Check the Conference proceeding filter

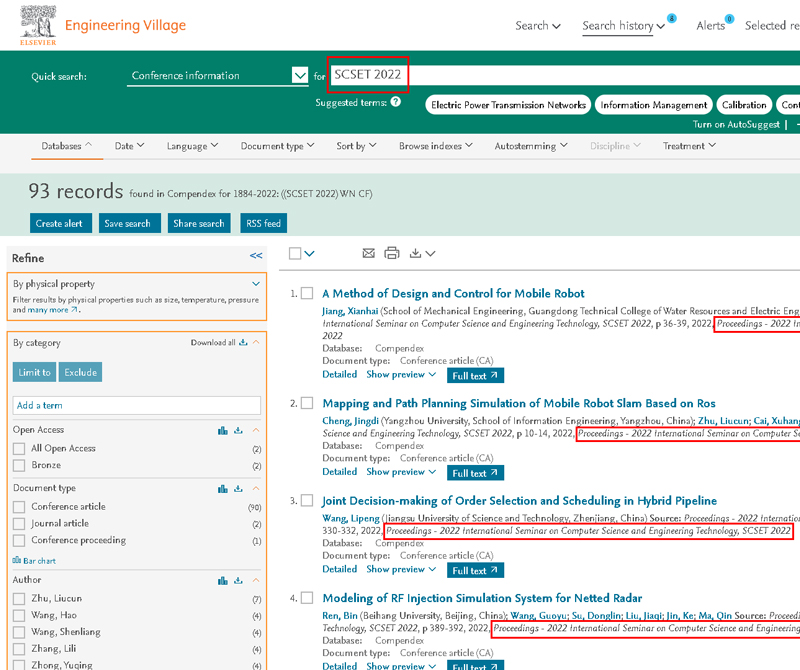19,540
